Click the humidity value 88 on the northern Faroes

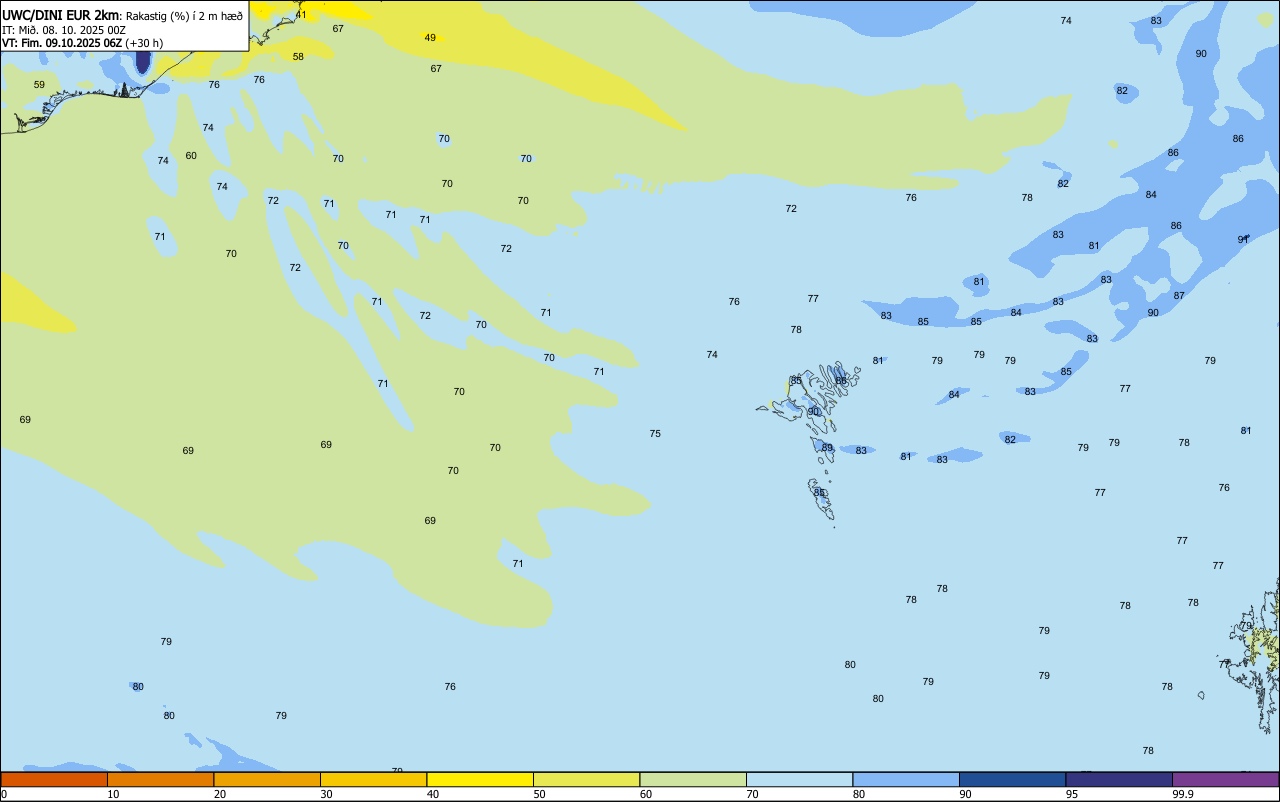[841, 381]
